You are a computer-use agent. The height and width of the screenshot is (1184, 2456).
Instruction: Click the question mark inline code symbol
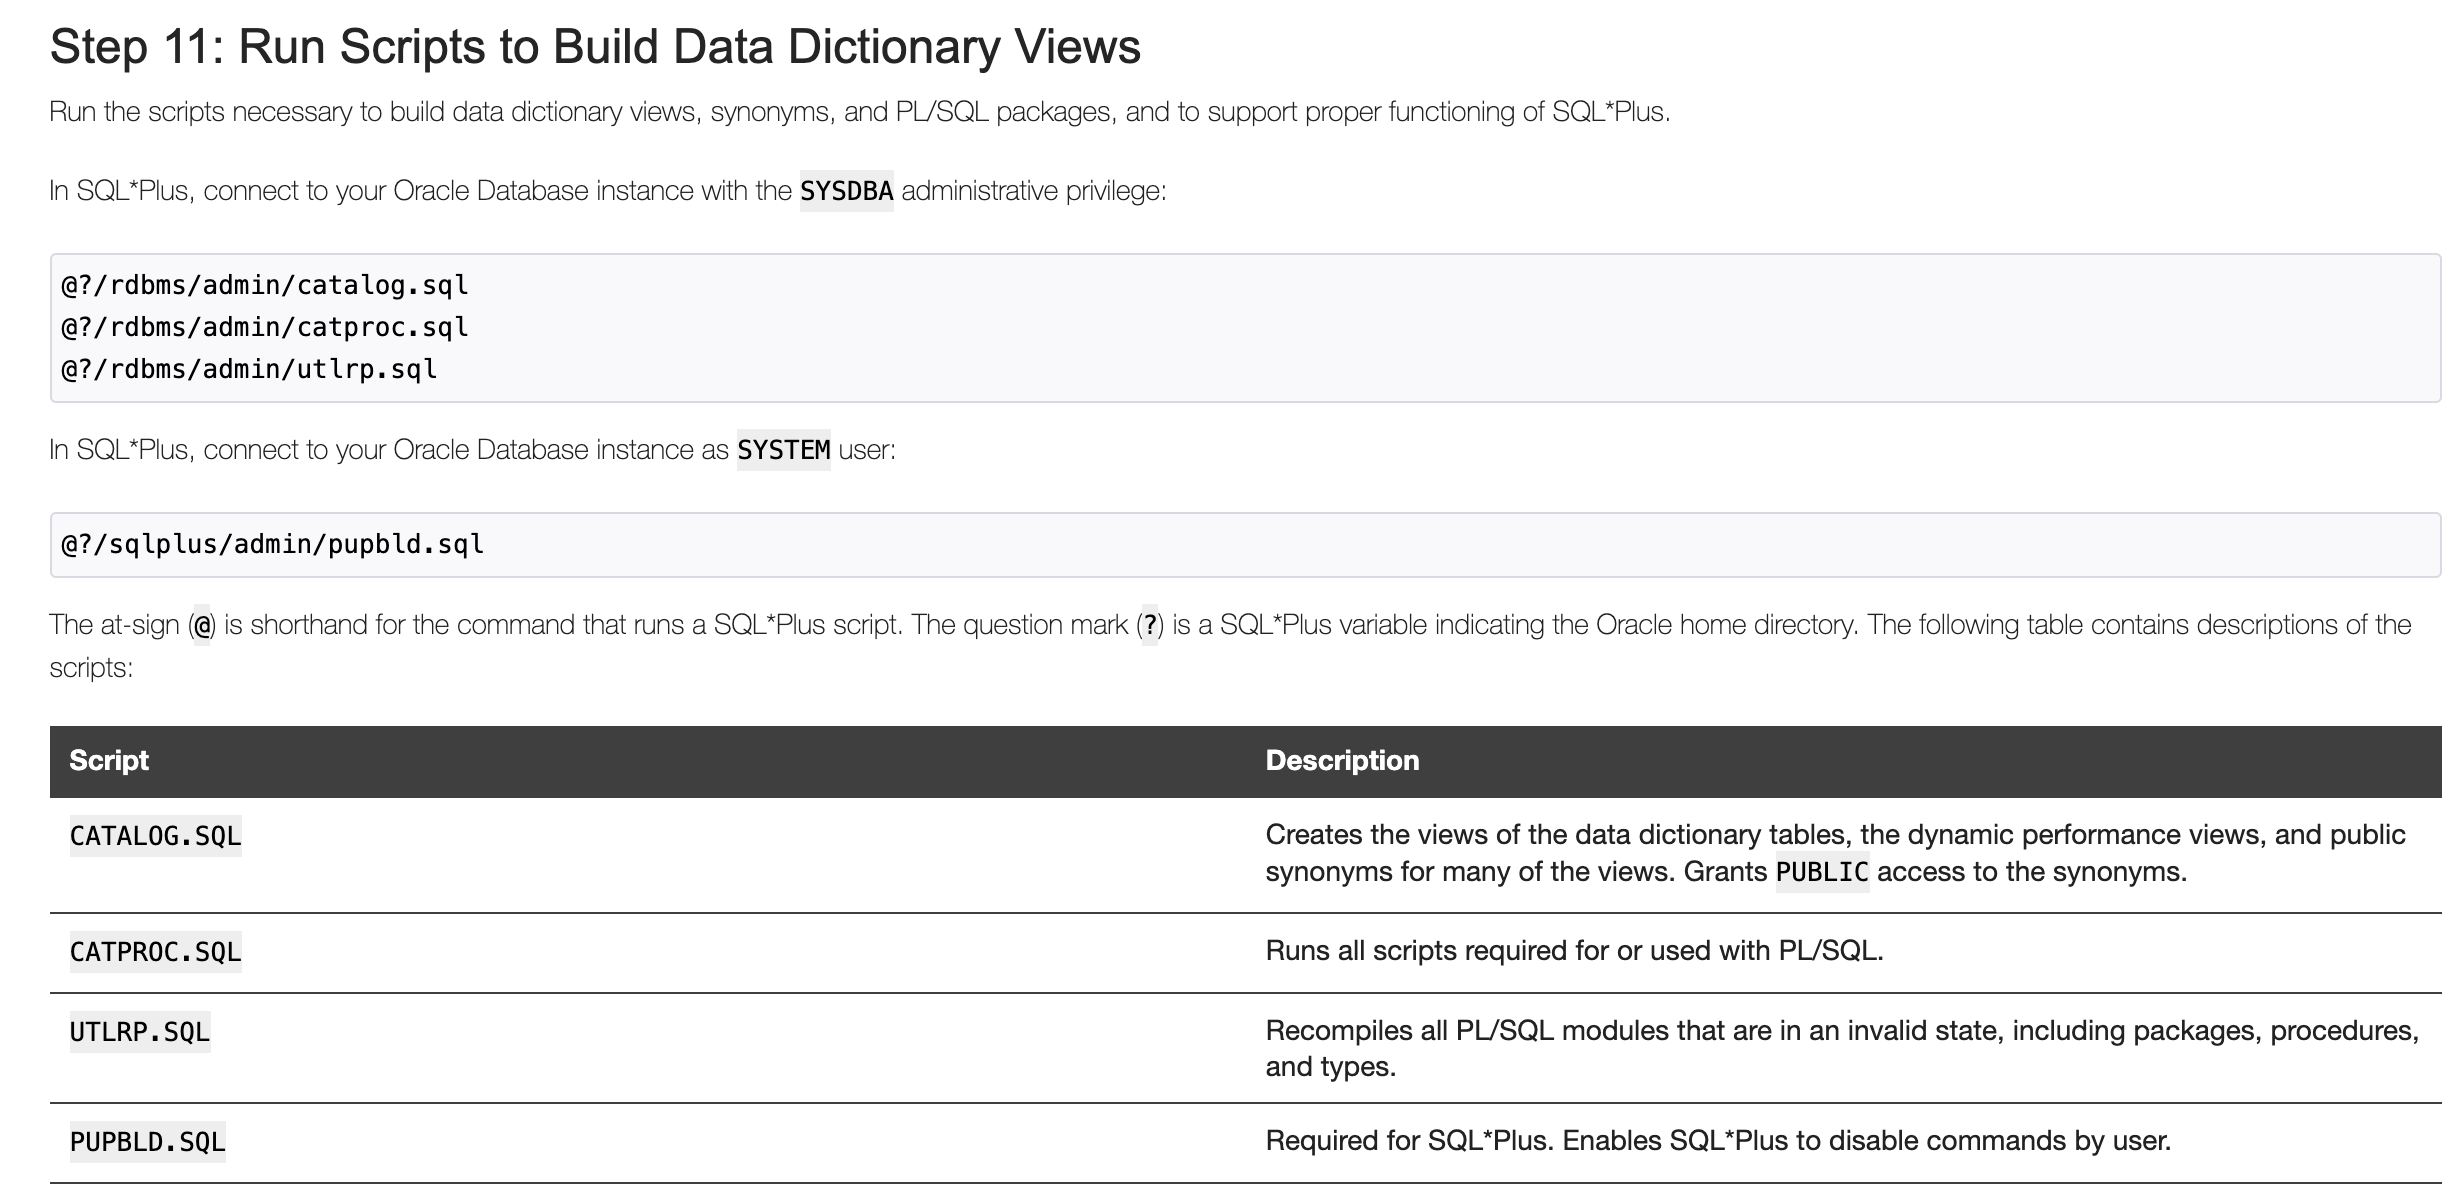[x=1150, y=626]
